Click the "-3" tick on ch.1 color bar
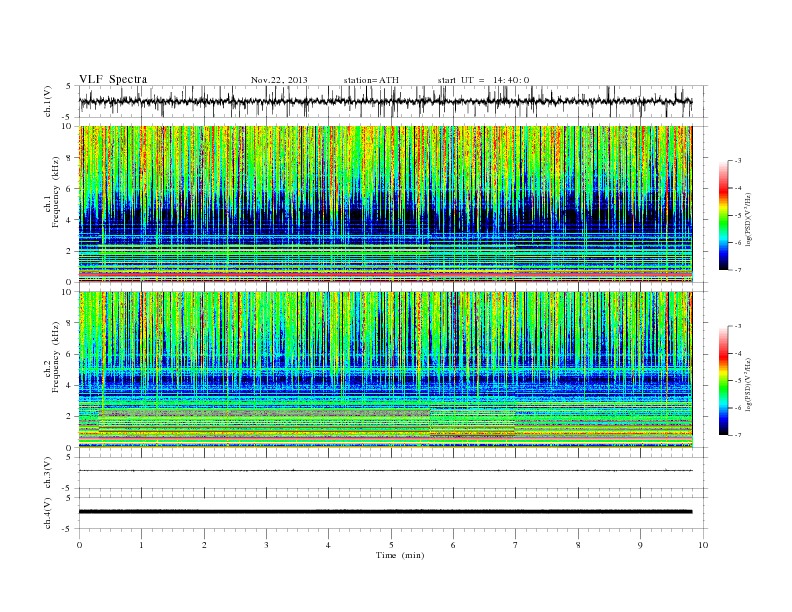 pos(737,161)
